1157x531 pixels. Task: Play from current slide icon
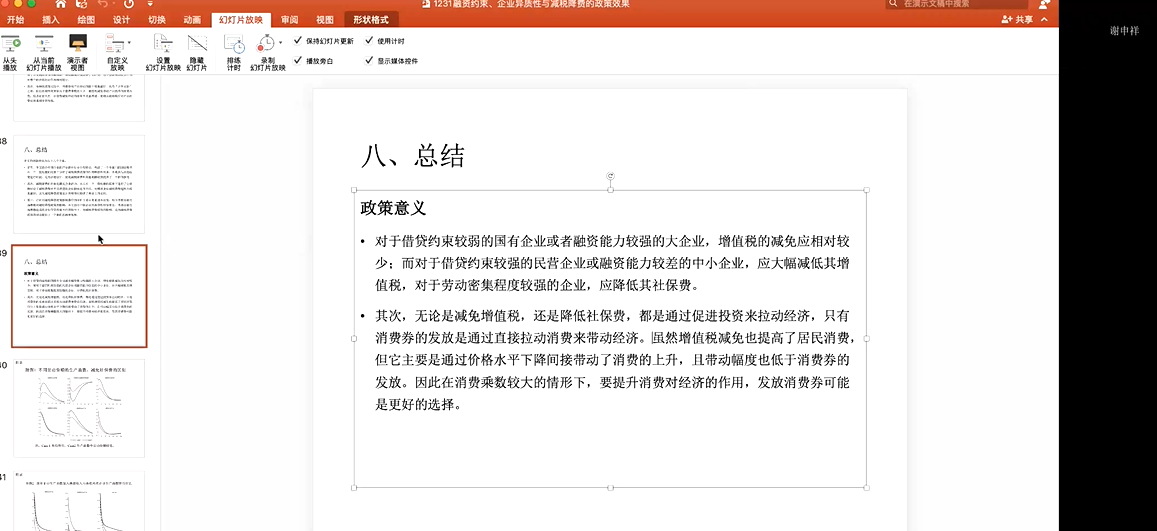pos(43,44)
